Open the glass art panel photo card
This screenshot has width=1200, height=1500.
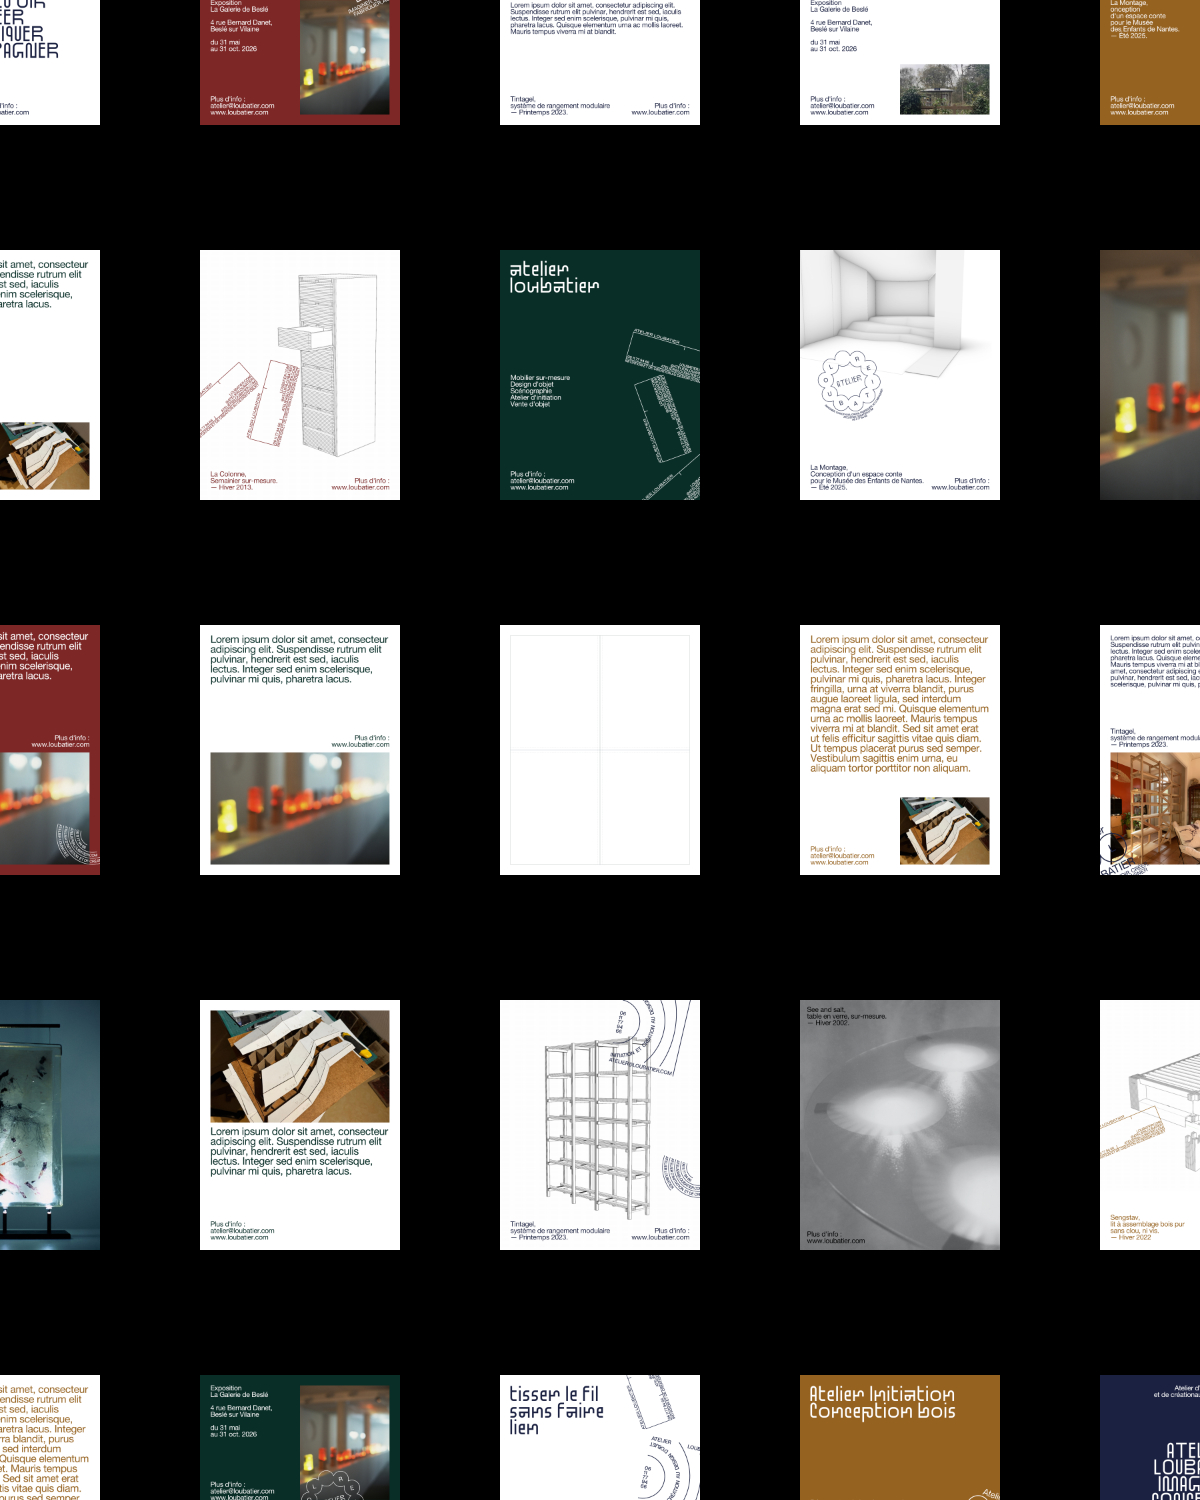(x=50, y=1125)
